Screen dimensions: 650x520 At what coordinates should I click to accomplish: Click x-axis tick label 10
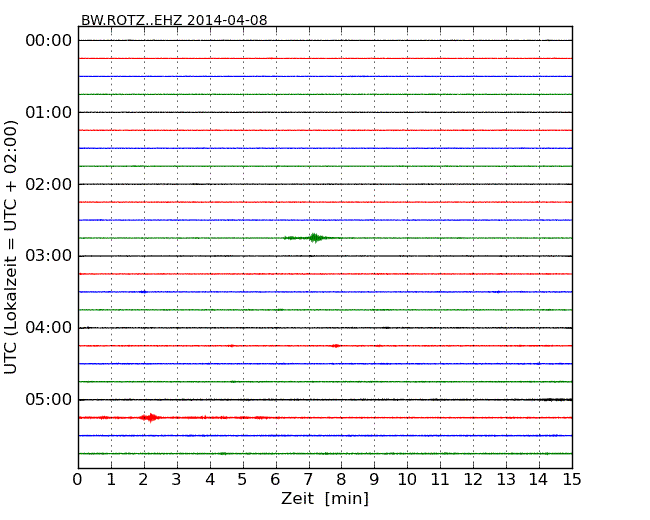[x=407, y=480]
